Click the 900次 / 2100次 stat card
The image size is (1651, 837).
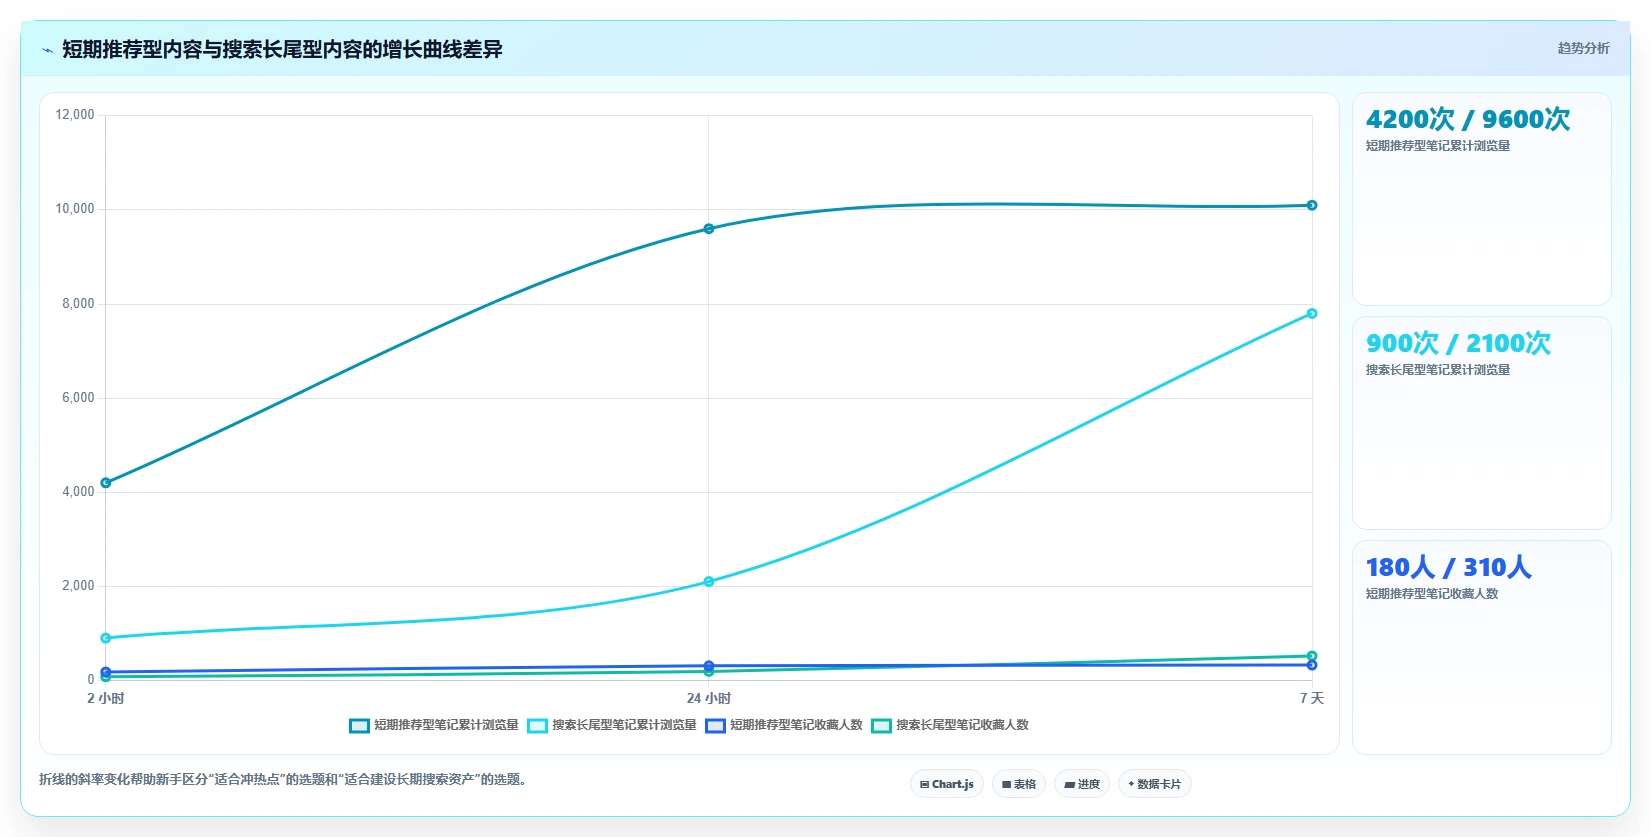pos(1482,423)
